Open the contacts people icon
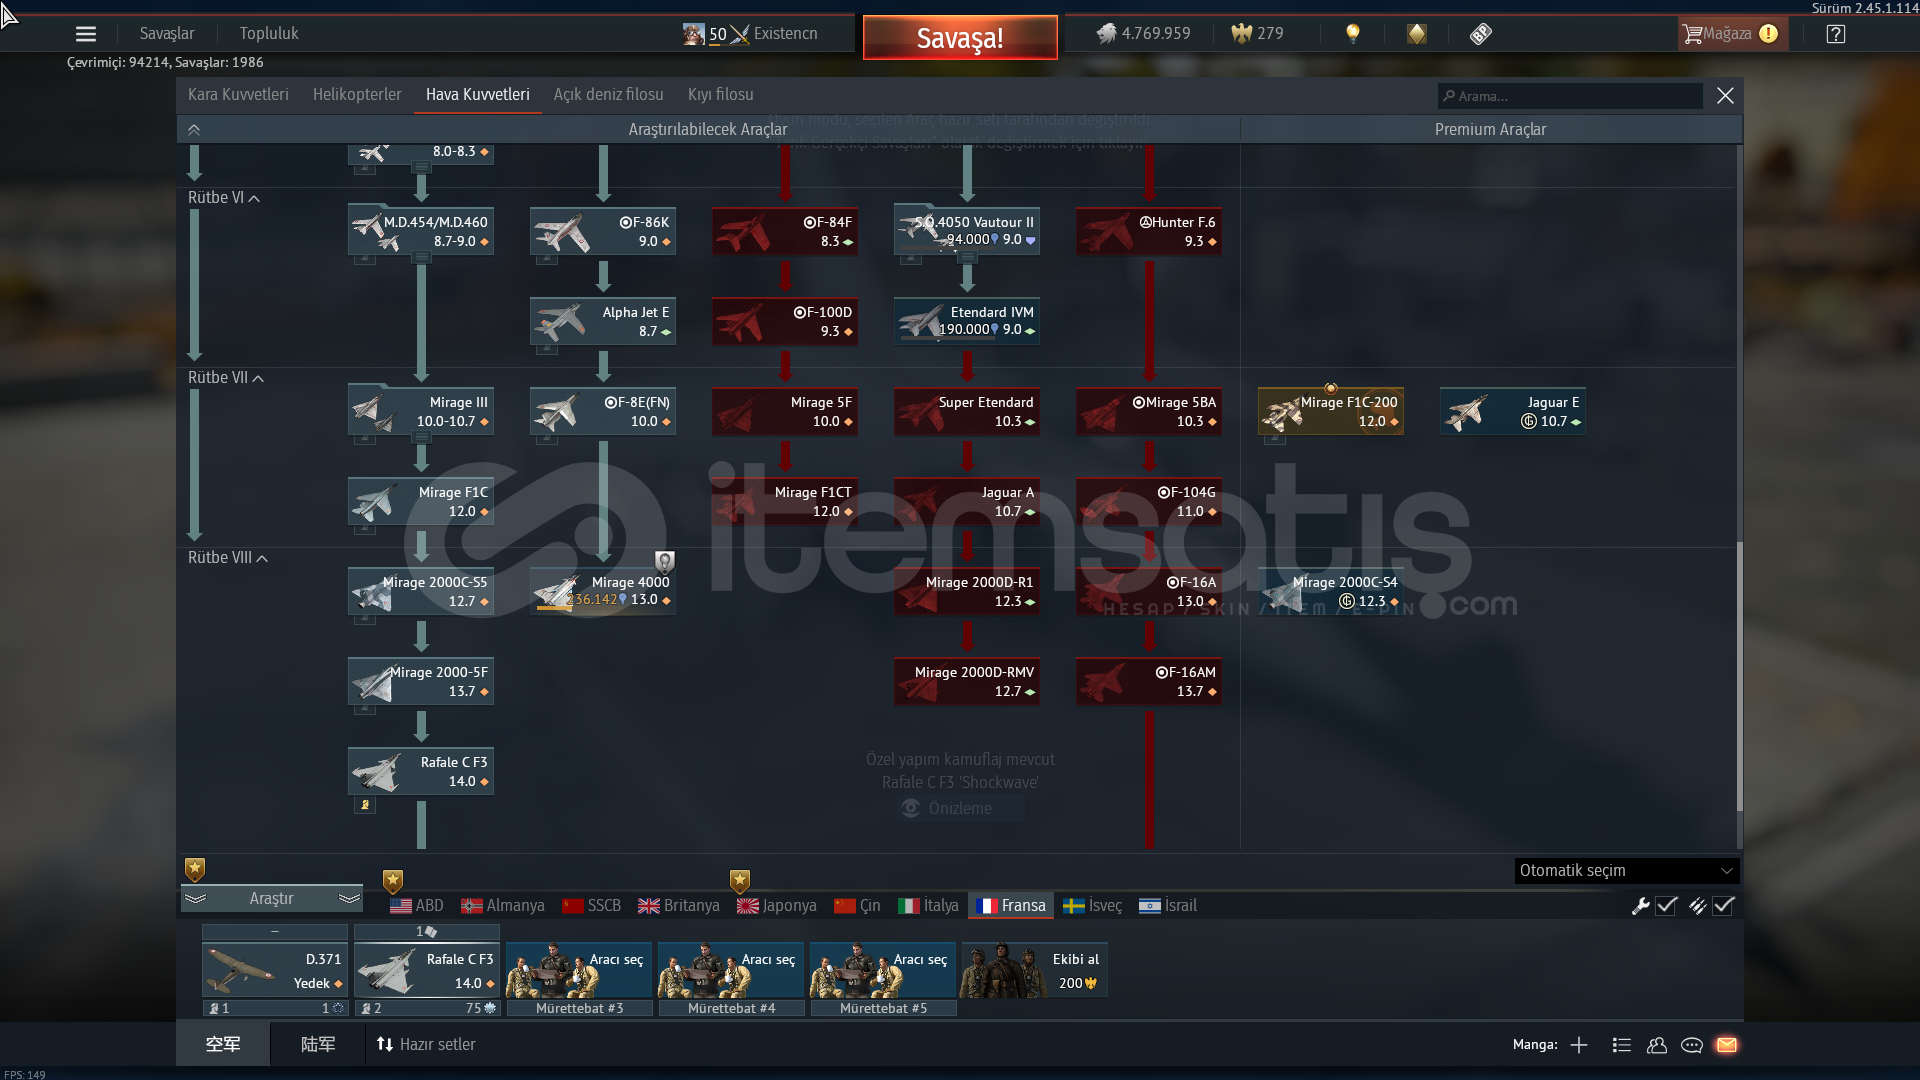This screenshot has height=1080, width=1920. point(1657,1045)
